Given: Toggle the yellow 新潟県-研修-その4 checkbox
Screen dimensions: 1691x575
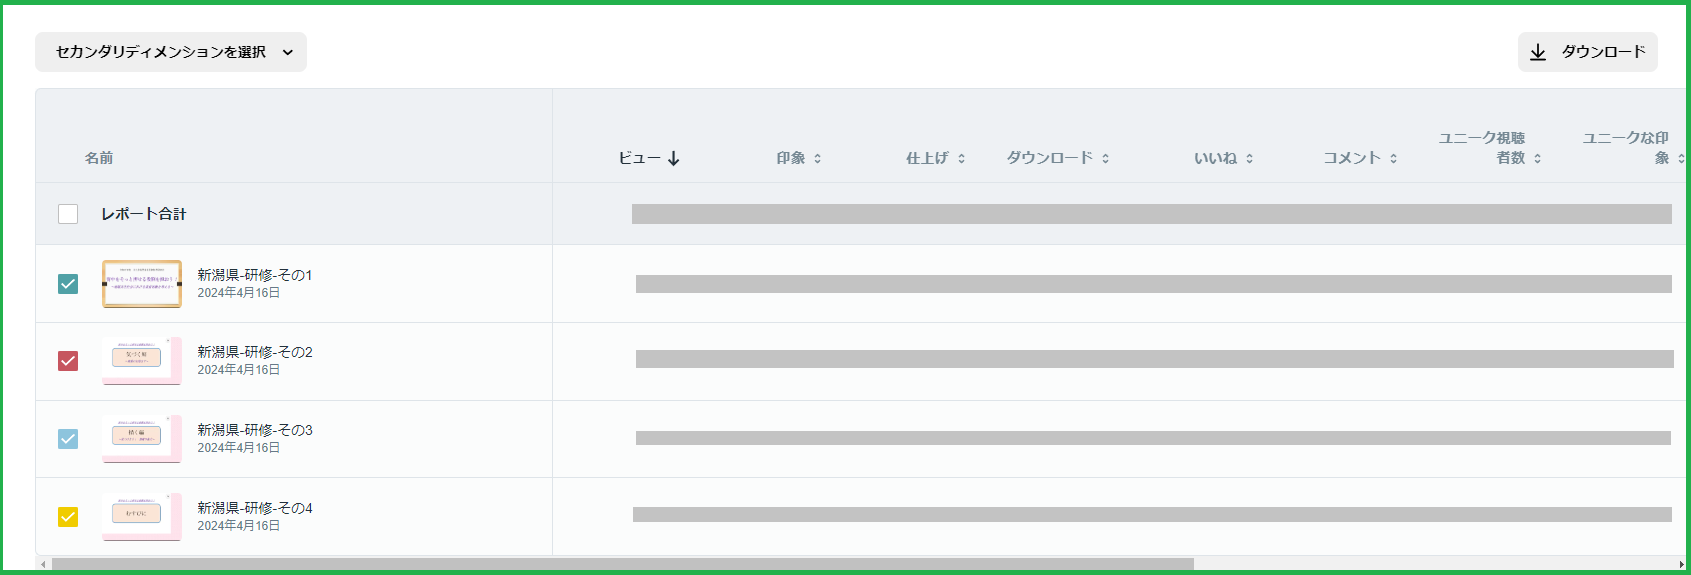Looking at the screenshot, I should [x=68, y=517].
